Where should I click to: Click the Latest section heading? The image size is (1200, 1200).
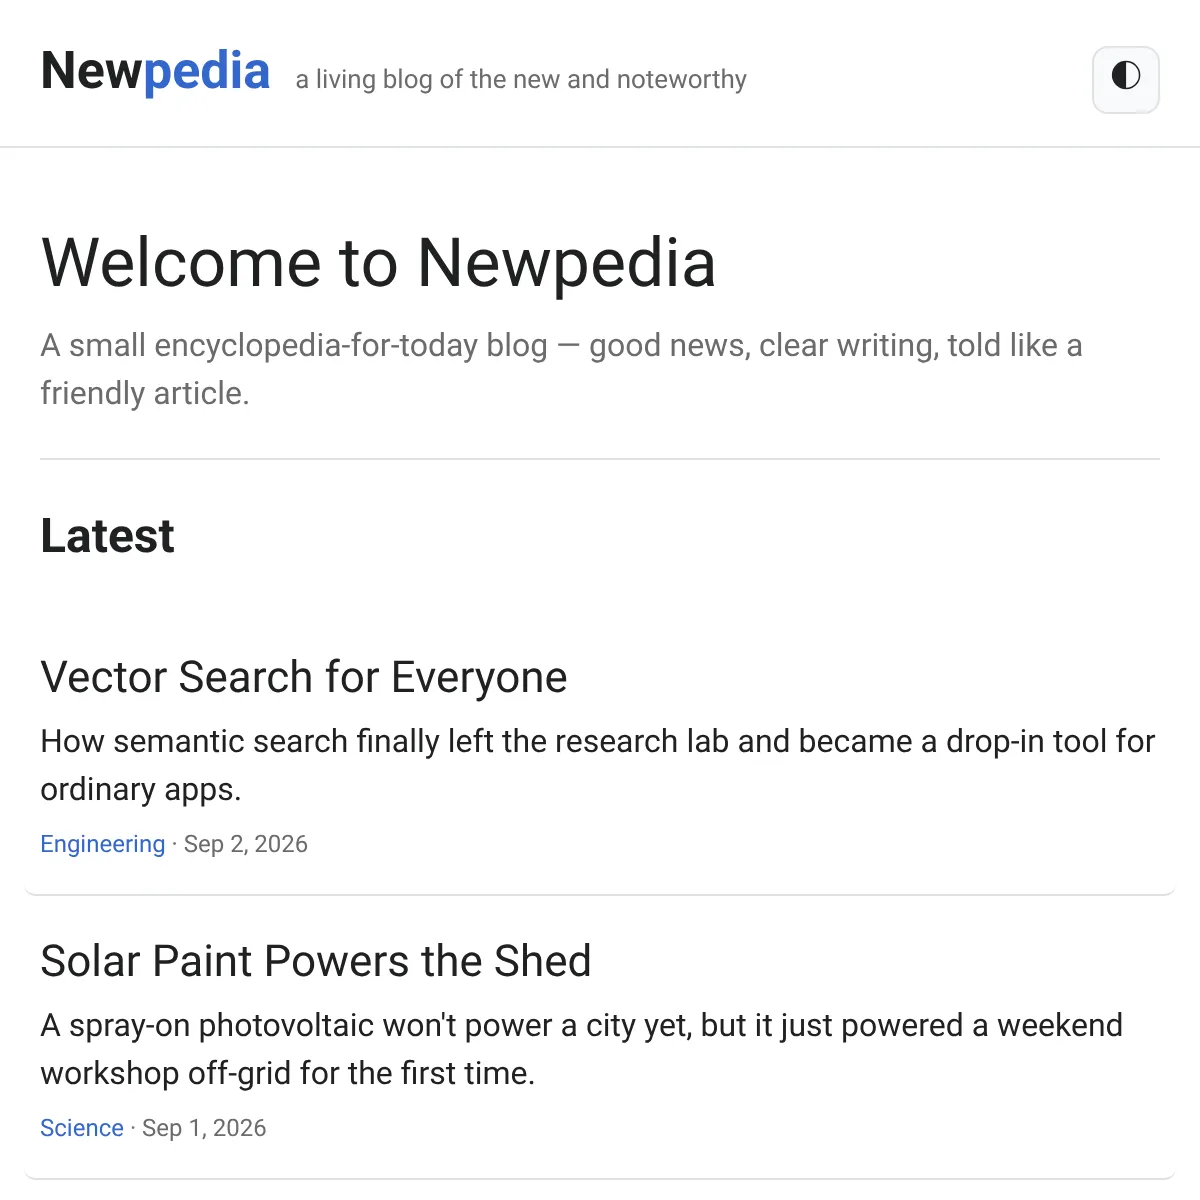tap(107, 536)
